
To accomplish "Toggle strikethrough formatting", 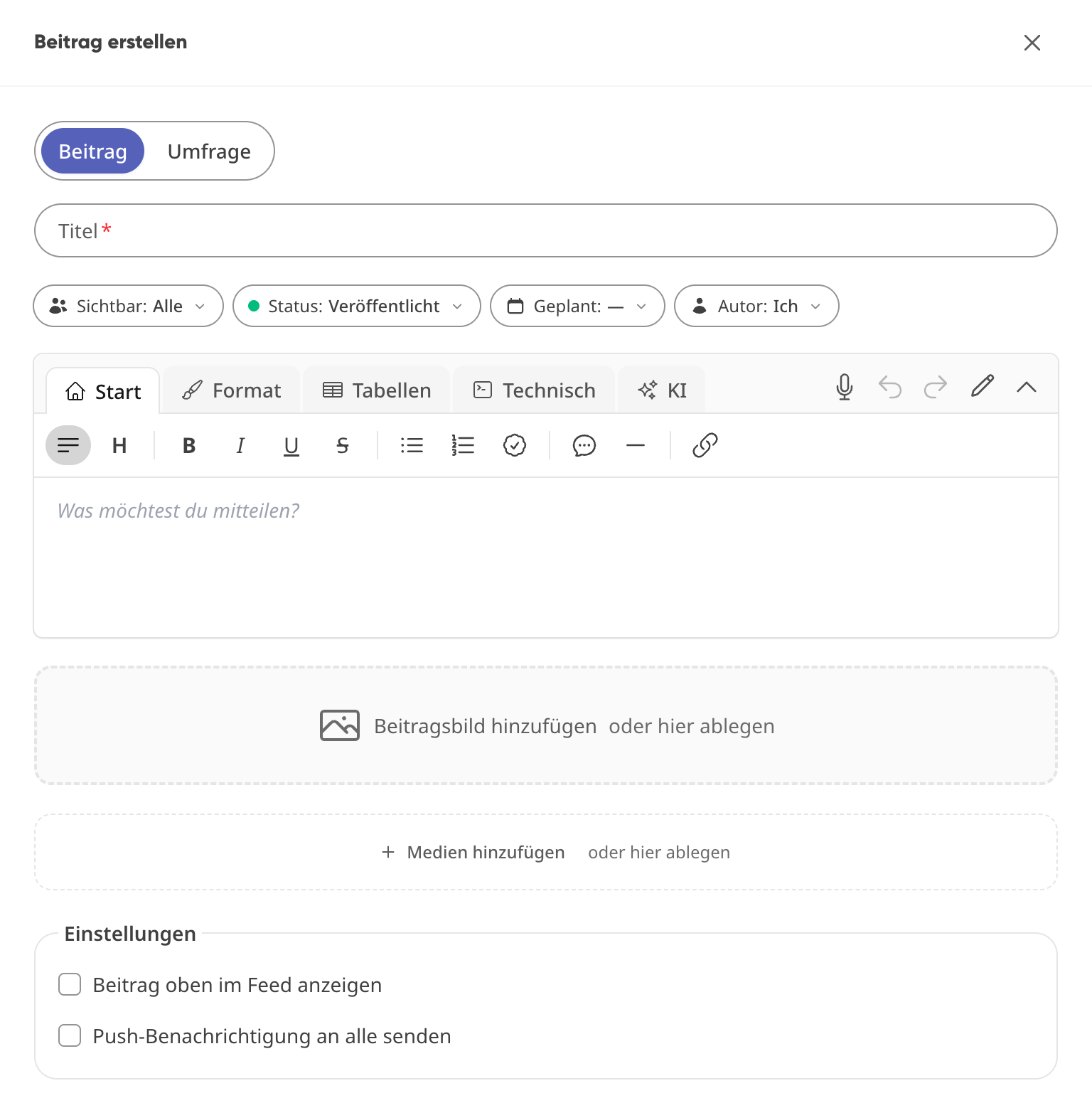I will [343, 445].
